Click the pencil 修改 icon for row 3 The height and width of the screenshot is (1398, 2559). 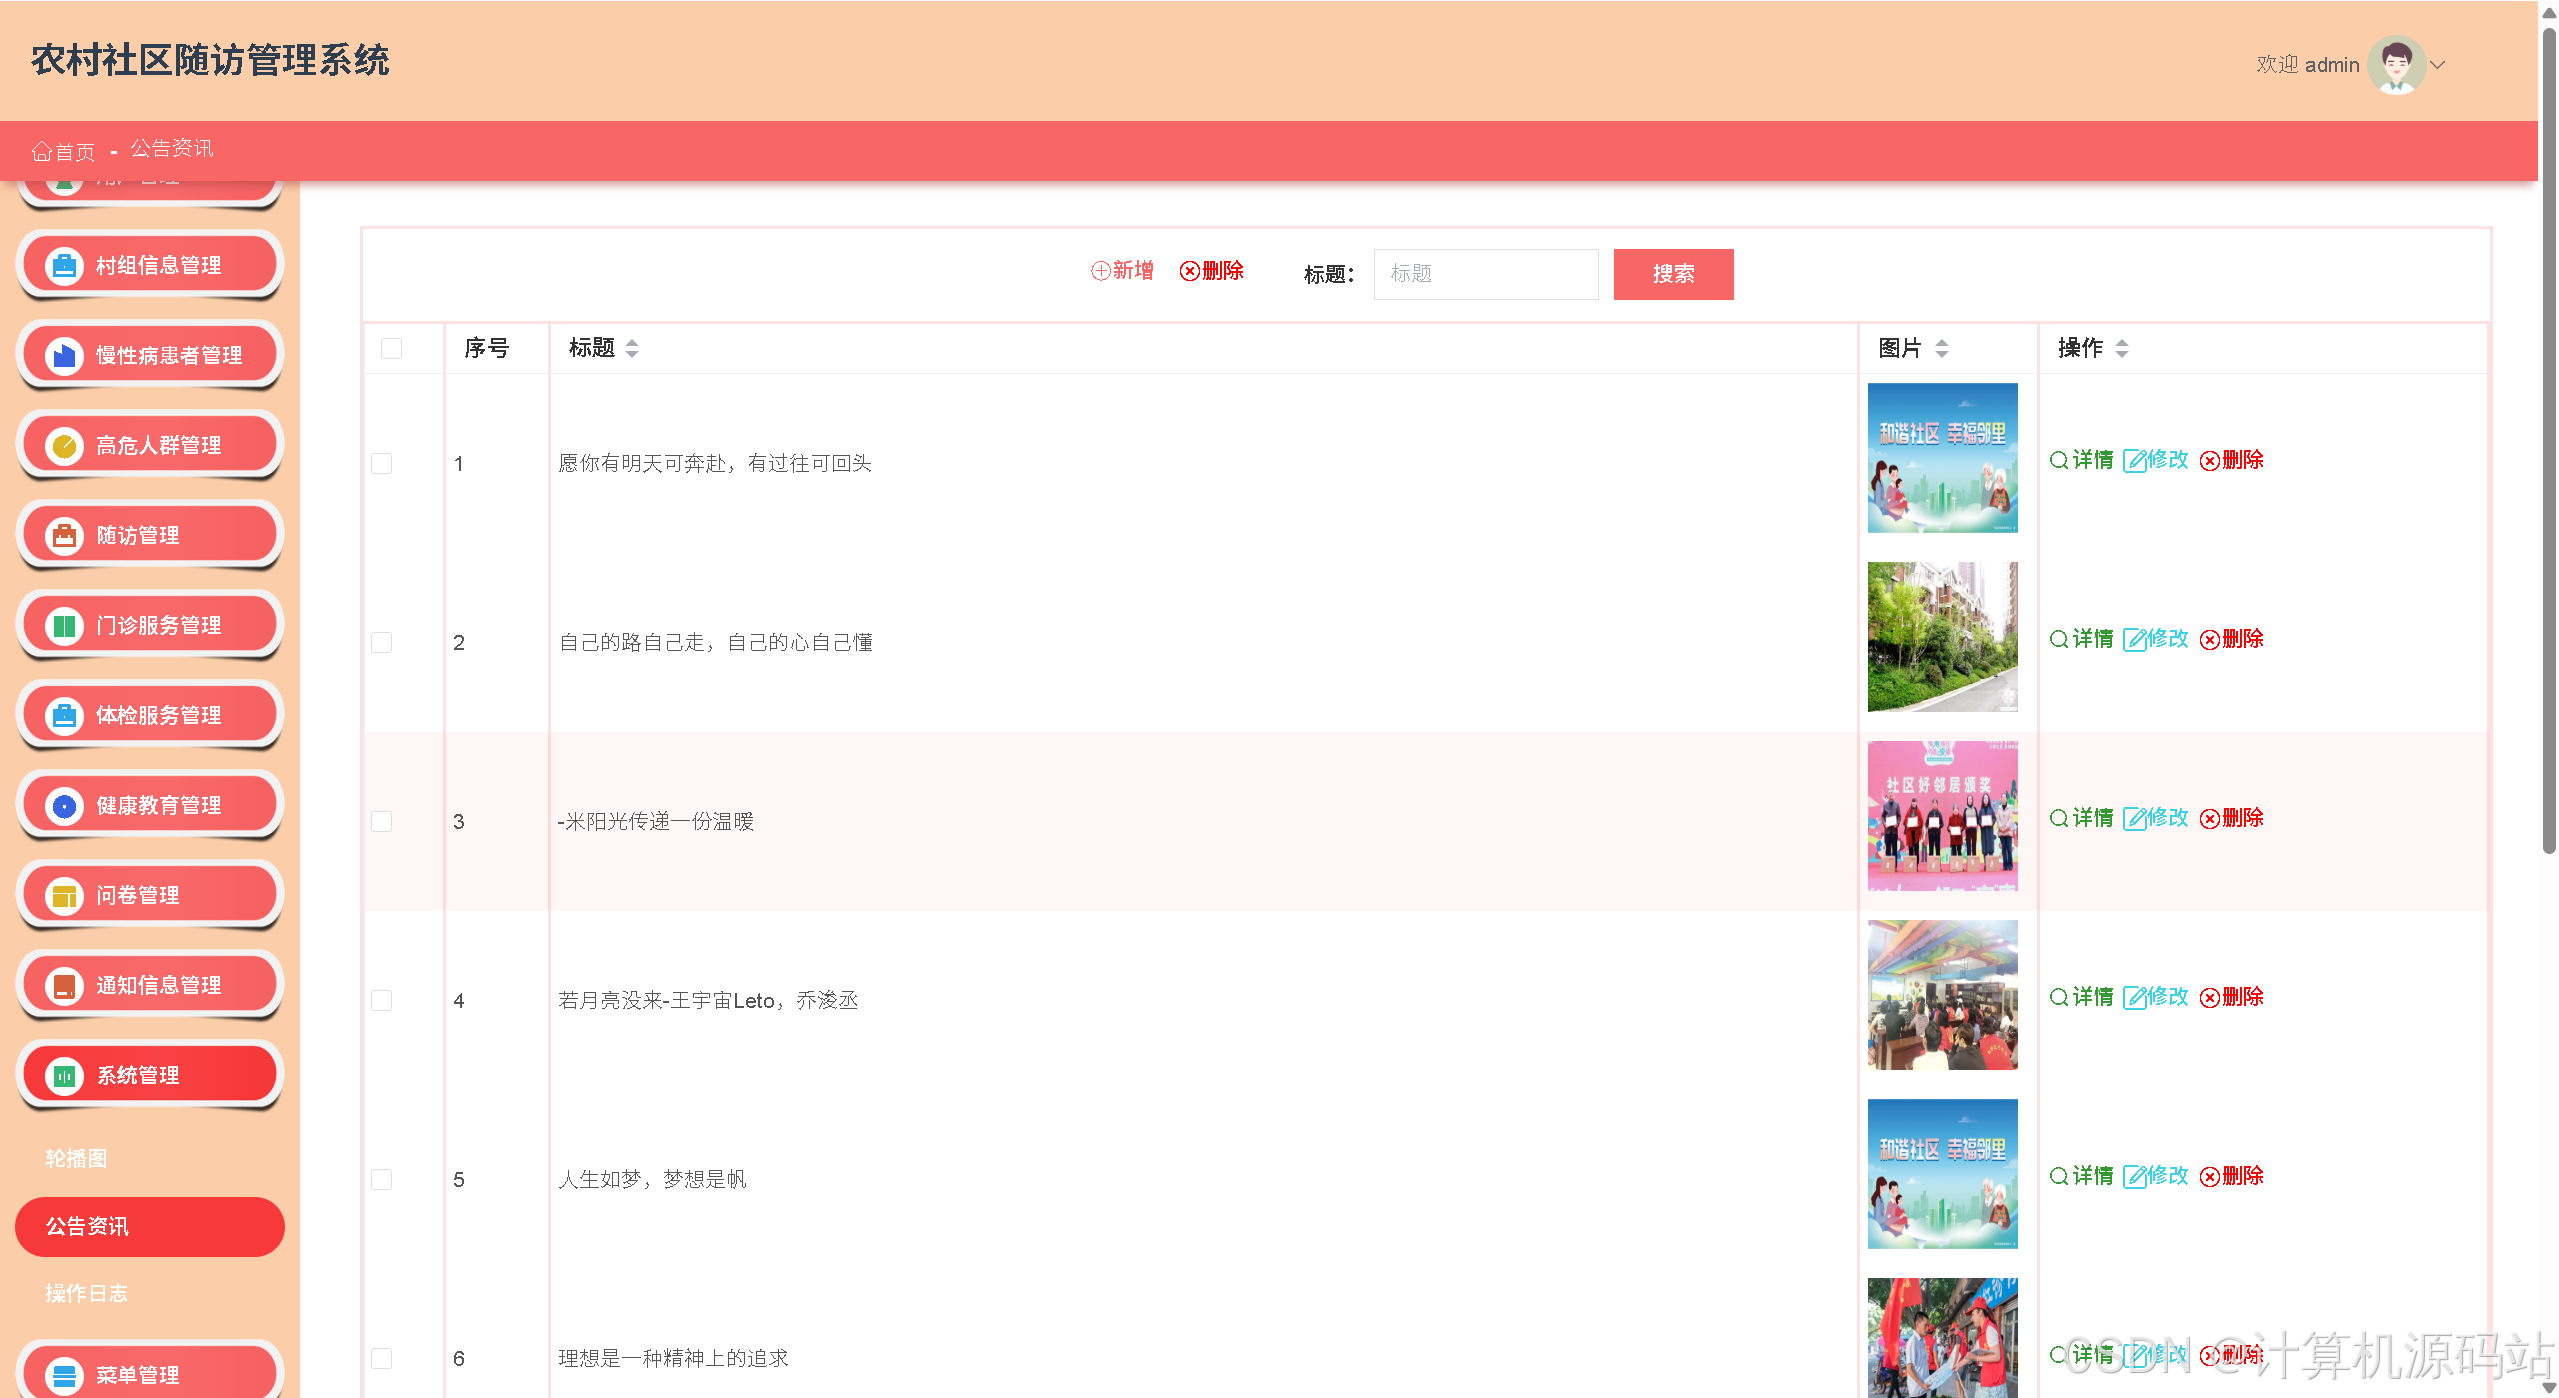click(2134, 818)
